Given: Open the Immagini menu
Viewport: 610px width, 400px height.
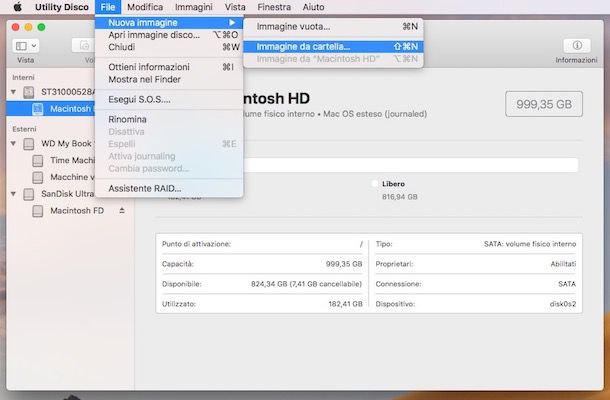Looking at the screenshot, I should pos(193,7).
